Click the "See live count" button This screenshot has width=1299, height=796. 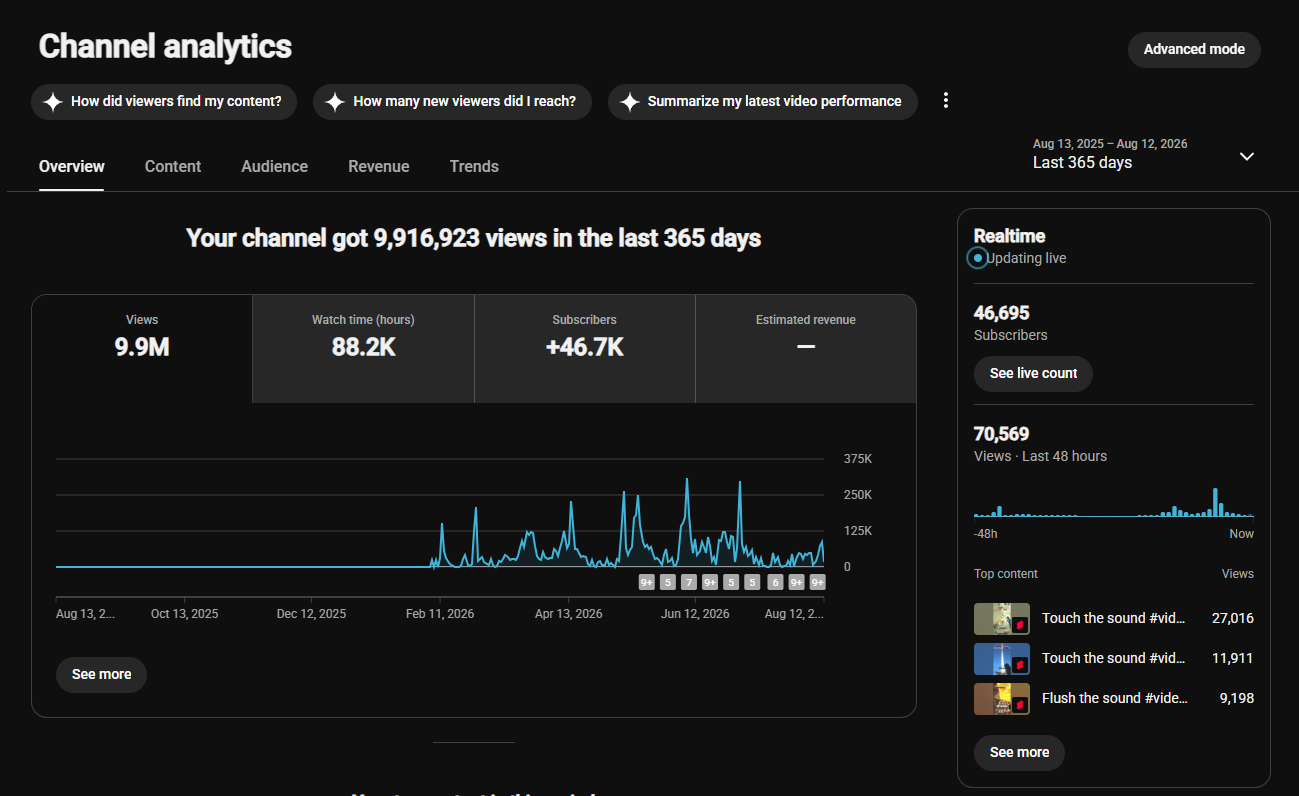[1034, 373]
